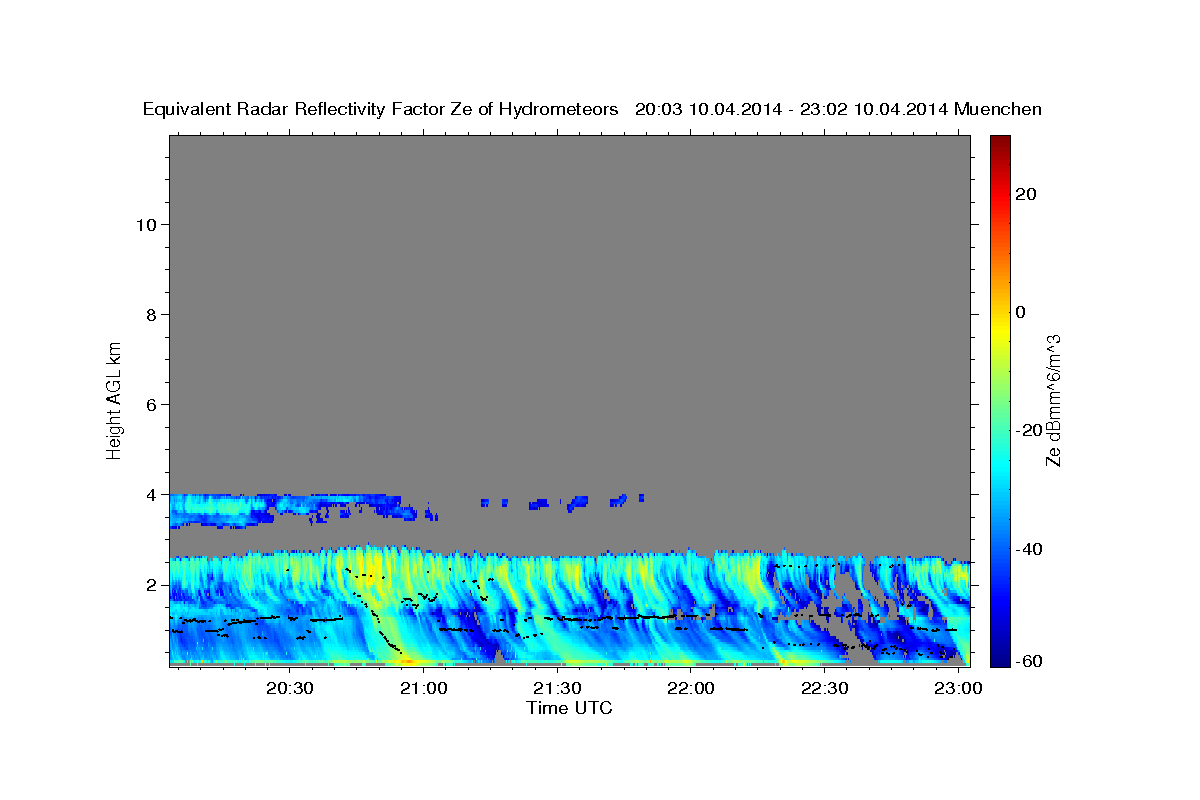The image size is (1200, 800).
Task: Click the height label 2
Action: click(150, 584)
